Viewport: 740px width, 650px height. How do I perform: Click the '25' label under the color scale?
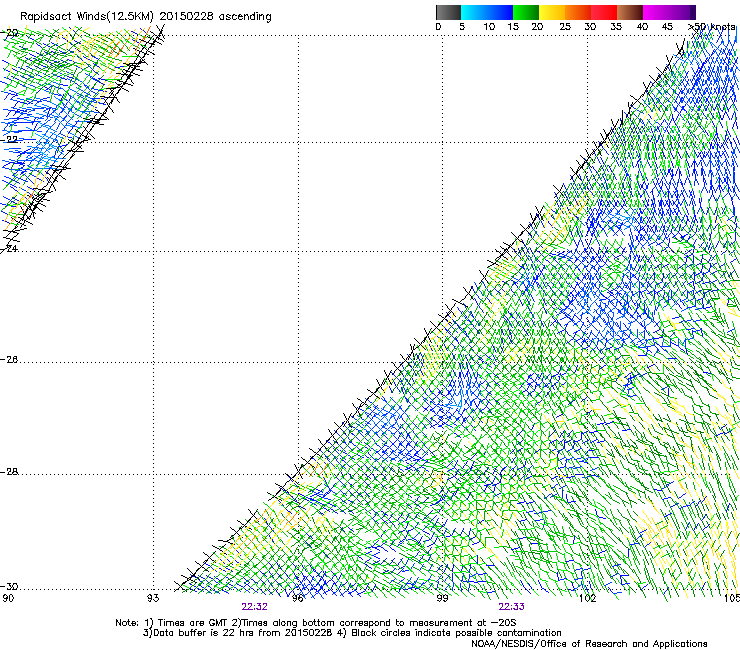pyautogui.click(x=564, y=27)
